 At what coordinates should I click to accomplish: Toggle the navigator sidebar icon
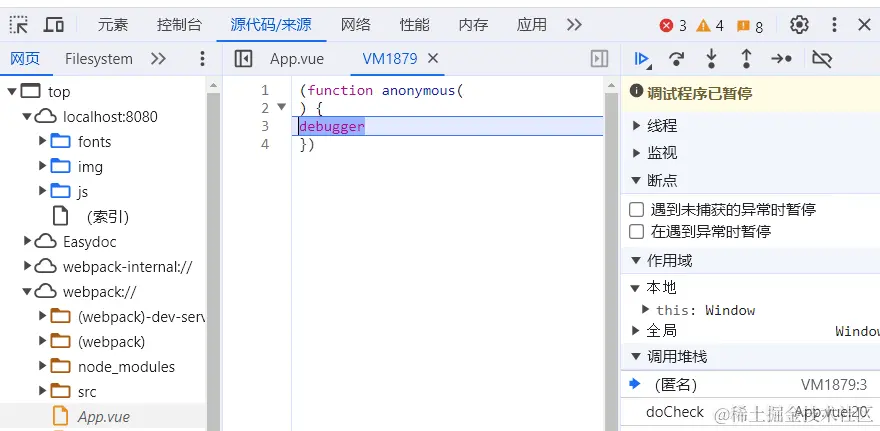tap(243, 58)
